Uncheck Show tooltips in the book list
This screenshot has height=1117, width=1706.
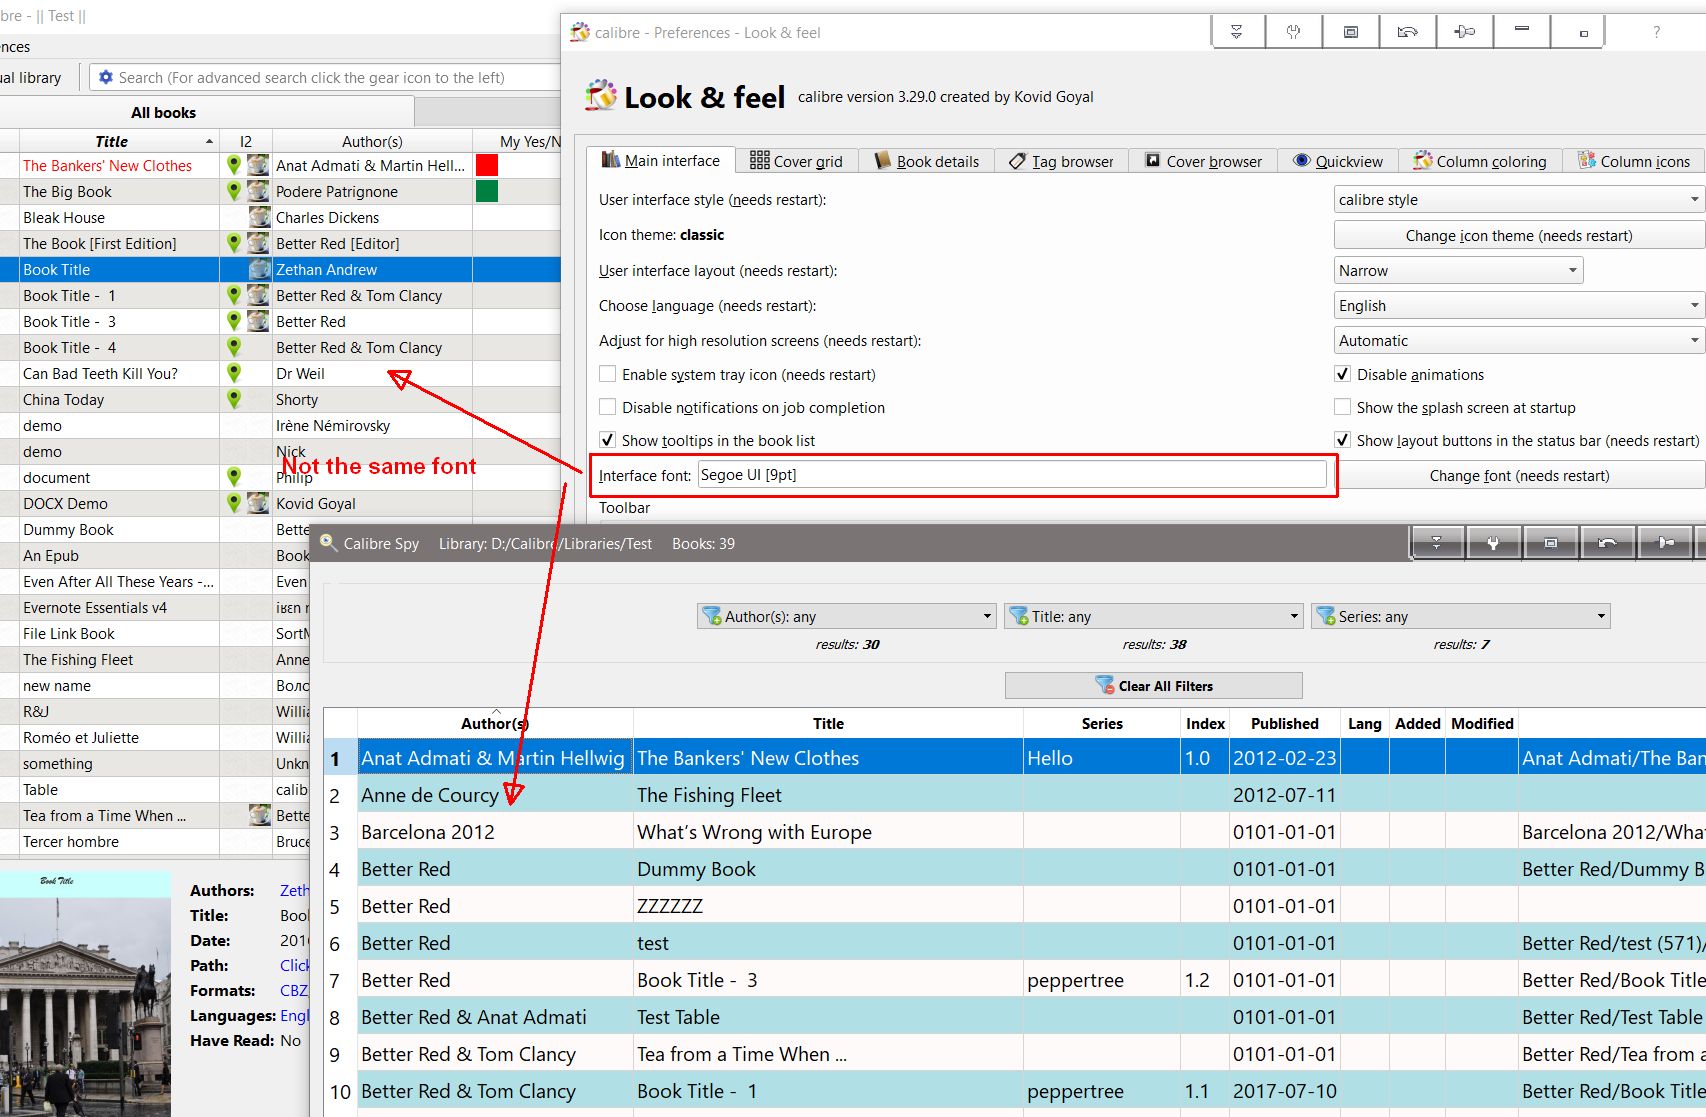(607, 440)
